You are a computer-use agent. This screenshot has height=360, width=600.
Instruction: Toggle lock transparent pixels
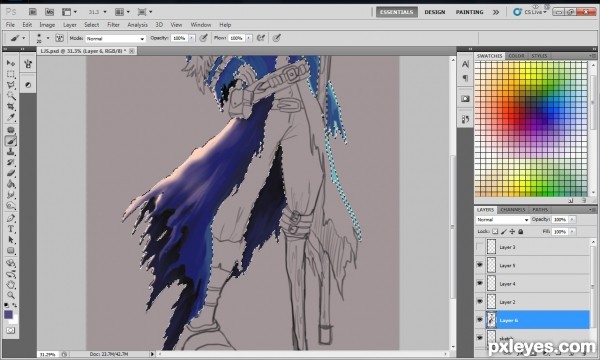click(x=495, y=231)
